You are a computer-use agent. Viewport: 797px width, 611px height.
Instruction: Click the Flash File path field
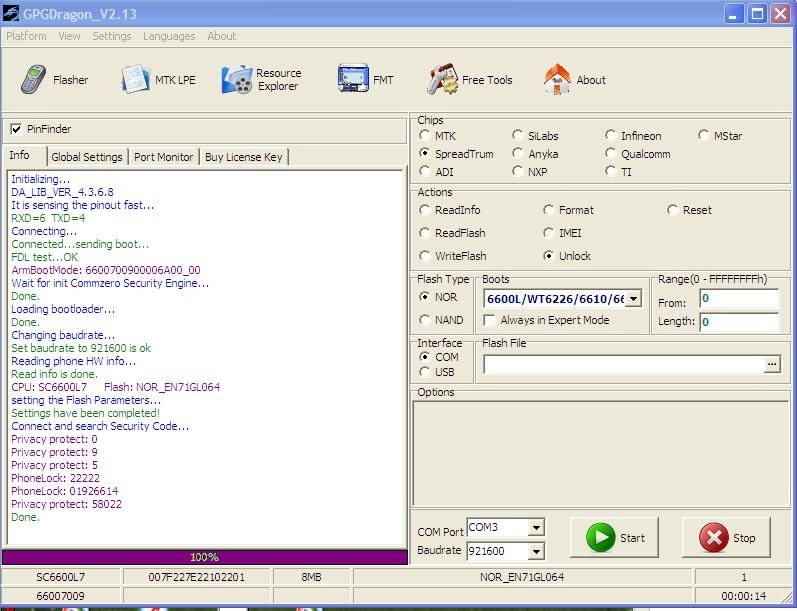click(x=624, y=364)
